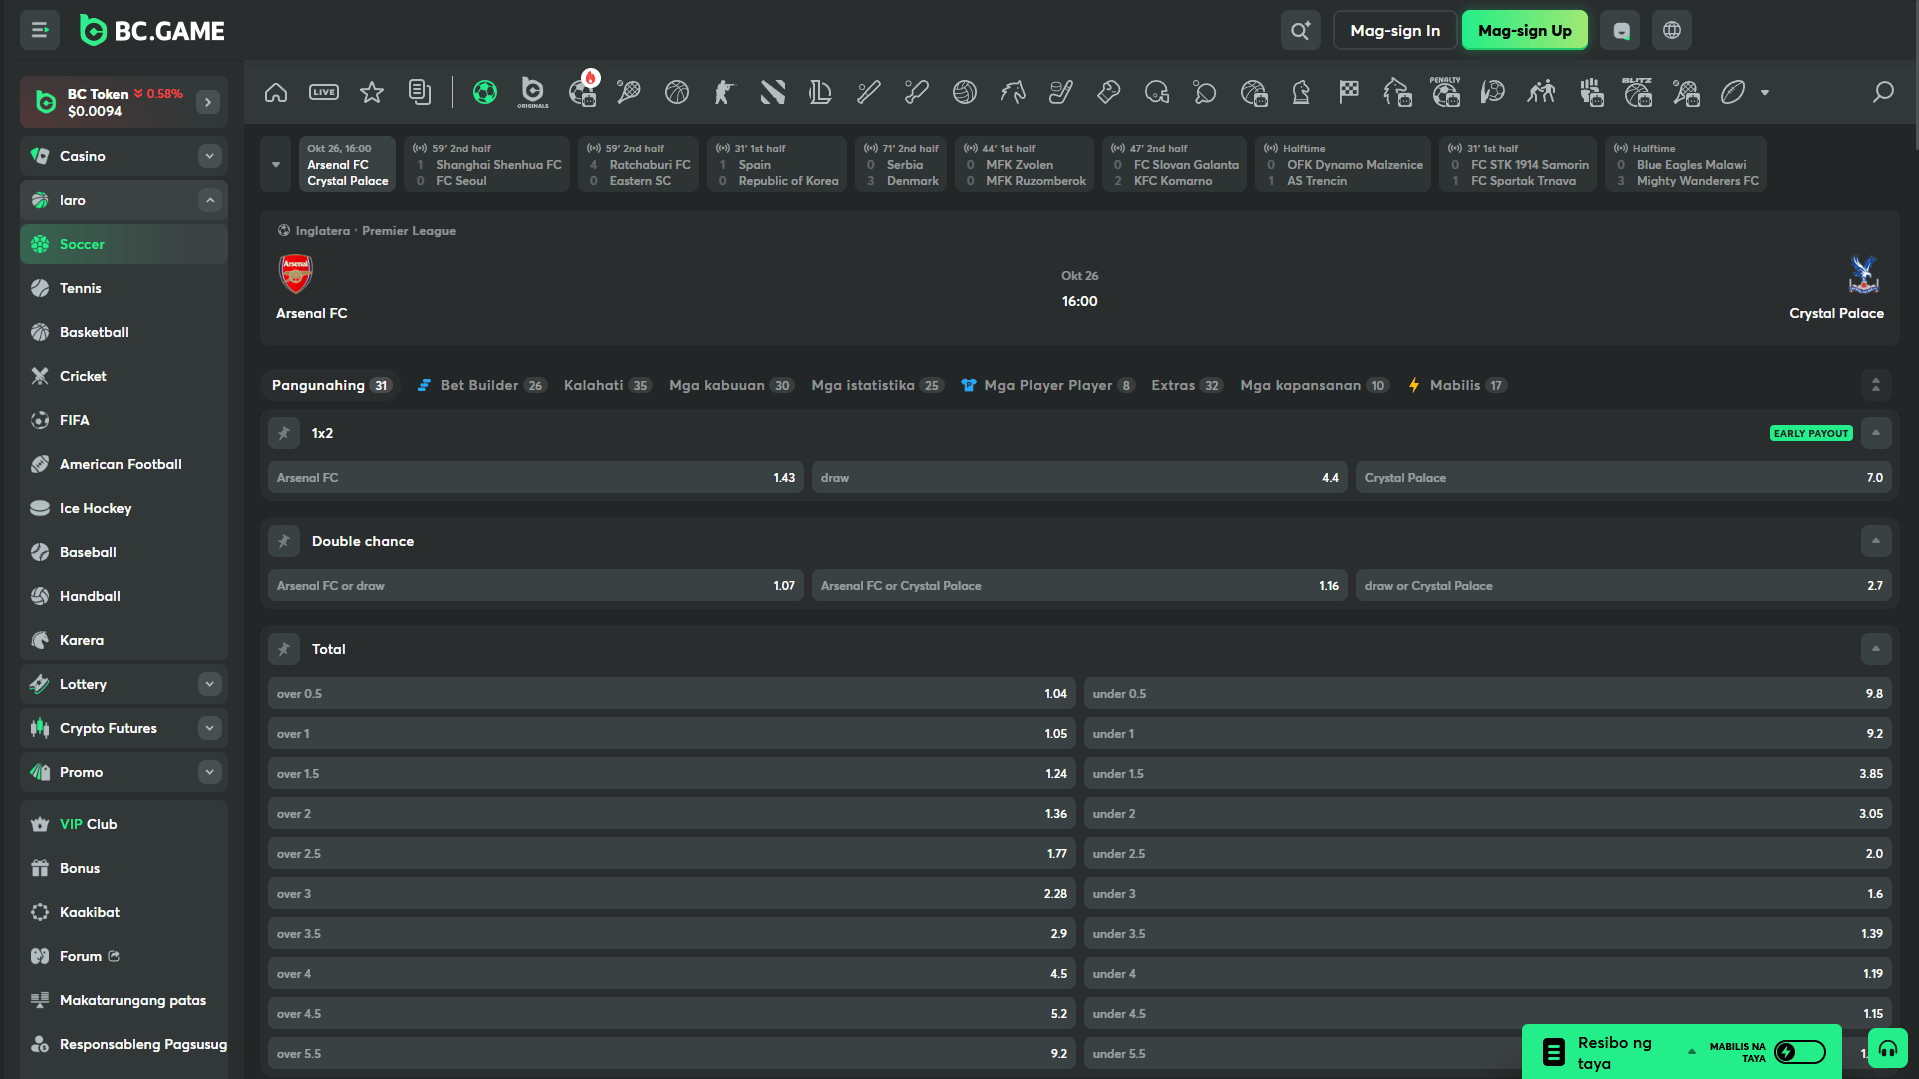
Task: Open the Serbia vs Denmark live match
Action: (901, 164)
